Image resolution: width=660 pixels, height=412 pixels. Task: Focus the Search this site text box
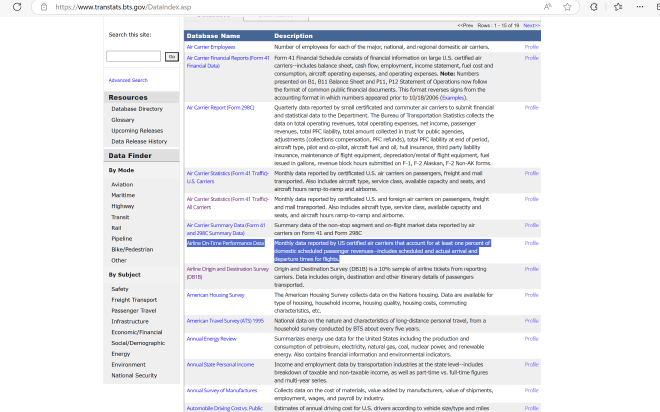[133, 57]
